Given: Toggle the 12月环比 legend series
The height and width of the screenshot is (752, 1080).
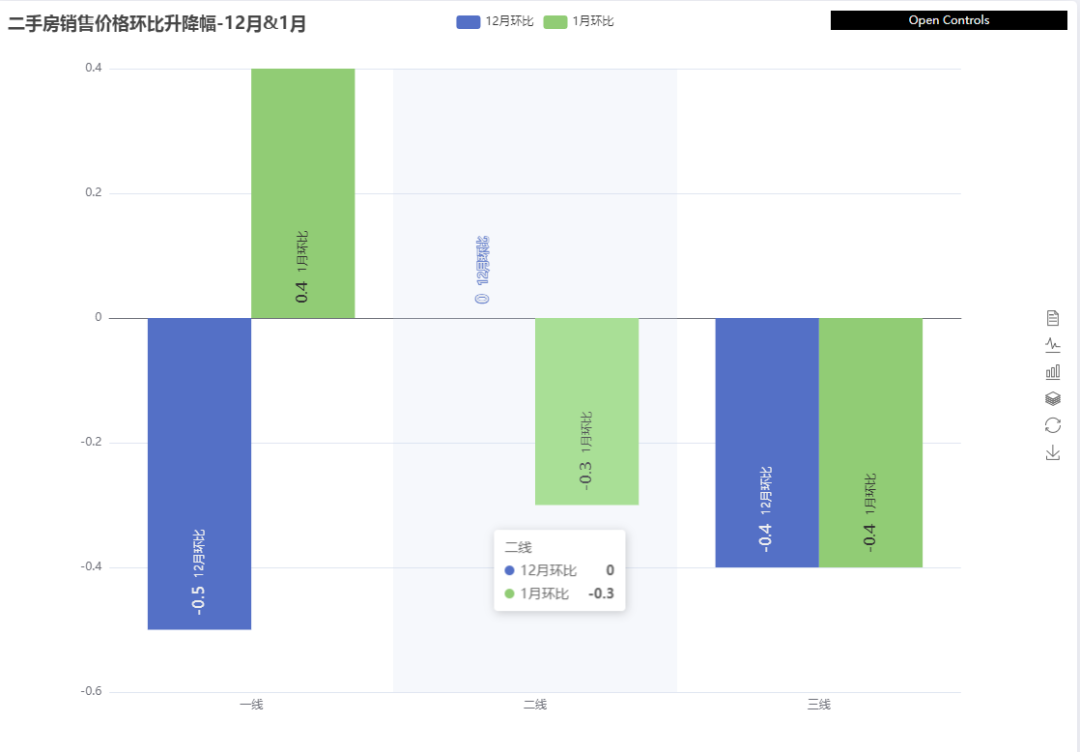Looking at the screenshot, I should [x=495, y=21].
